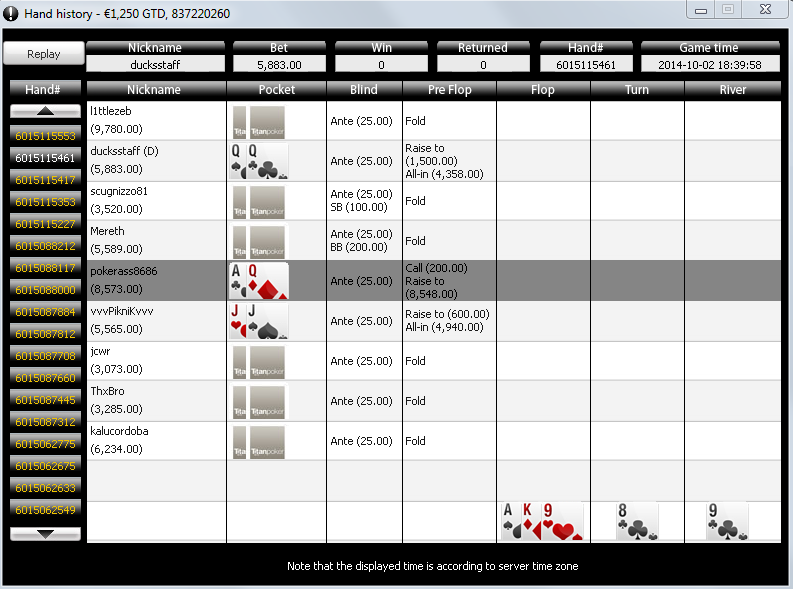The image size is (793, 589).
Task: Click jcwr's face-down pocket cards
Action: coord(259,361)
